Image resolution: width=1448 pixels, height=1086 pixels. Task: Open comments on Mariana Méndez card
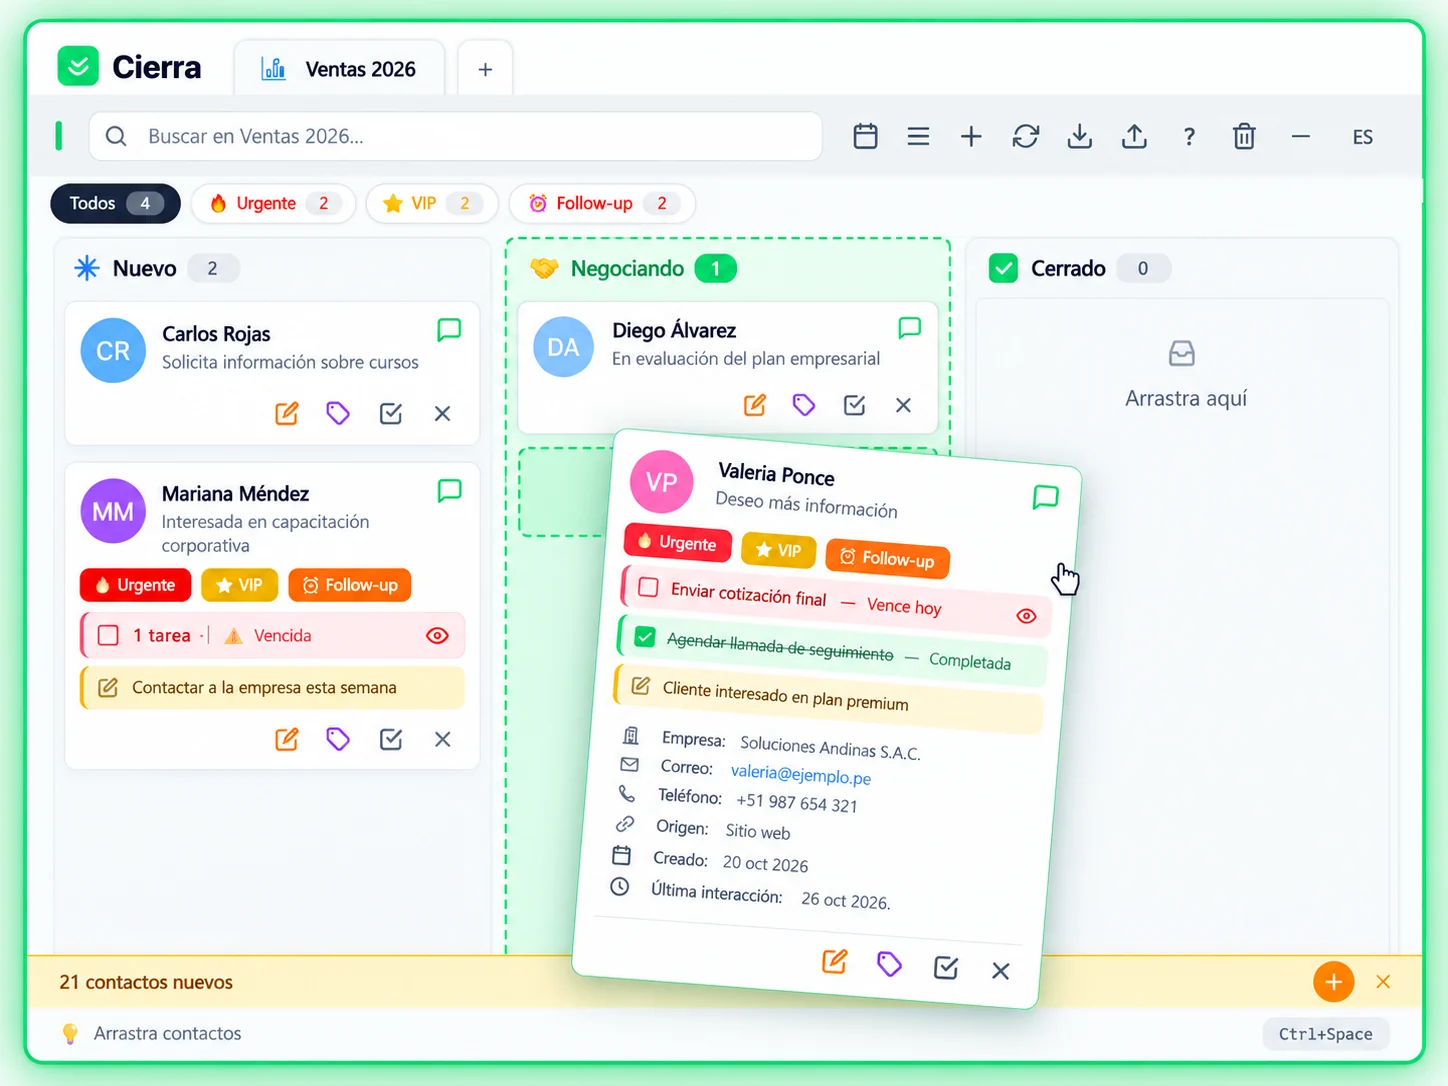(x=449, y=491)
